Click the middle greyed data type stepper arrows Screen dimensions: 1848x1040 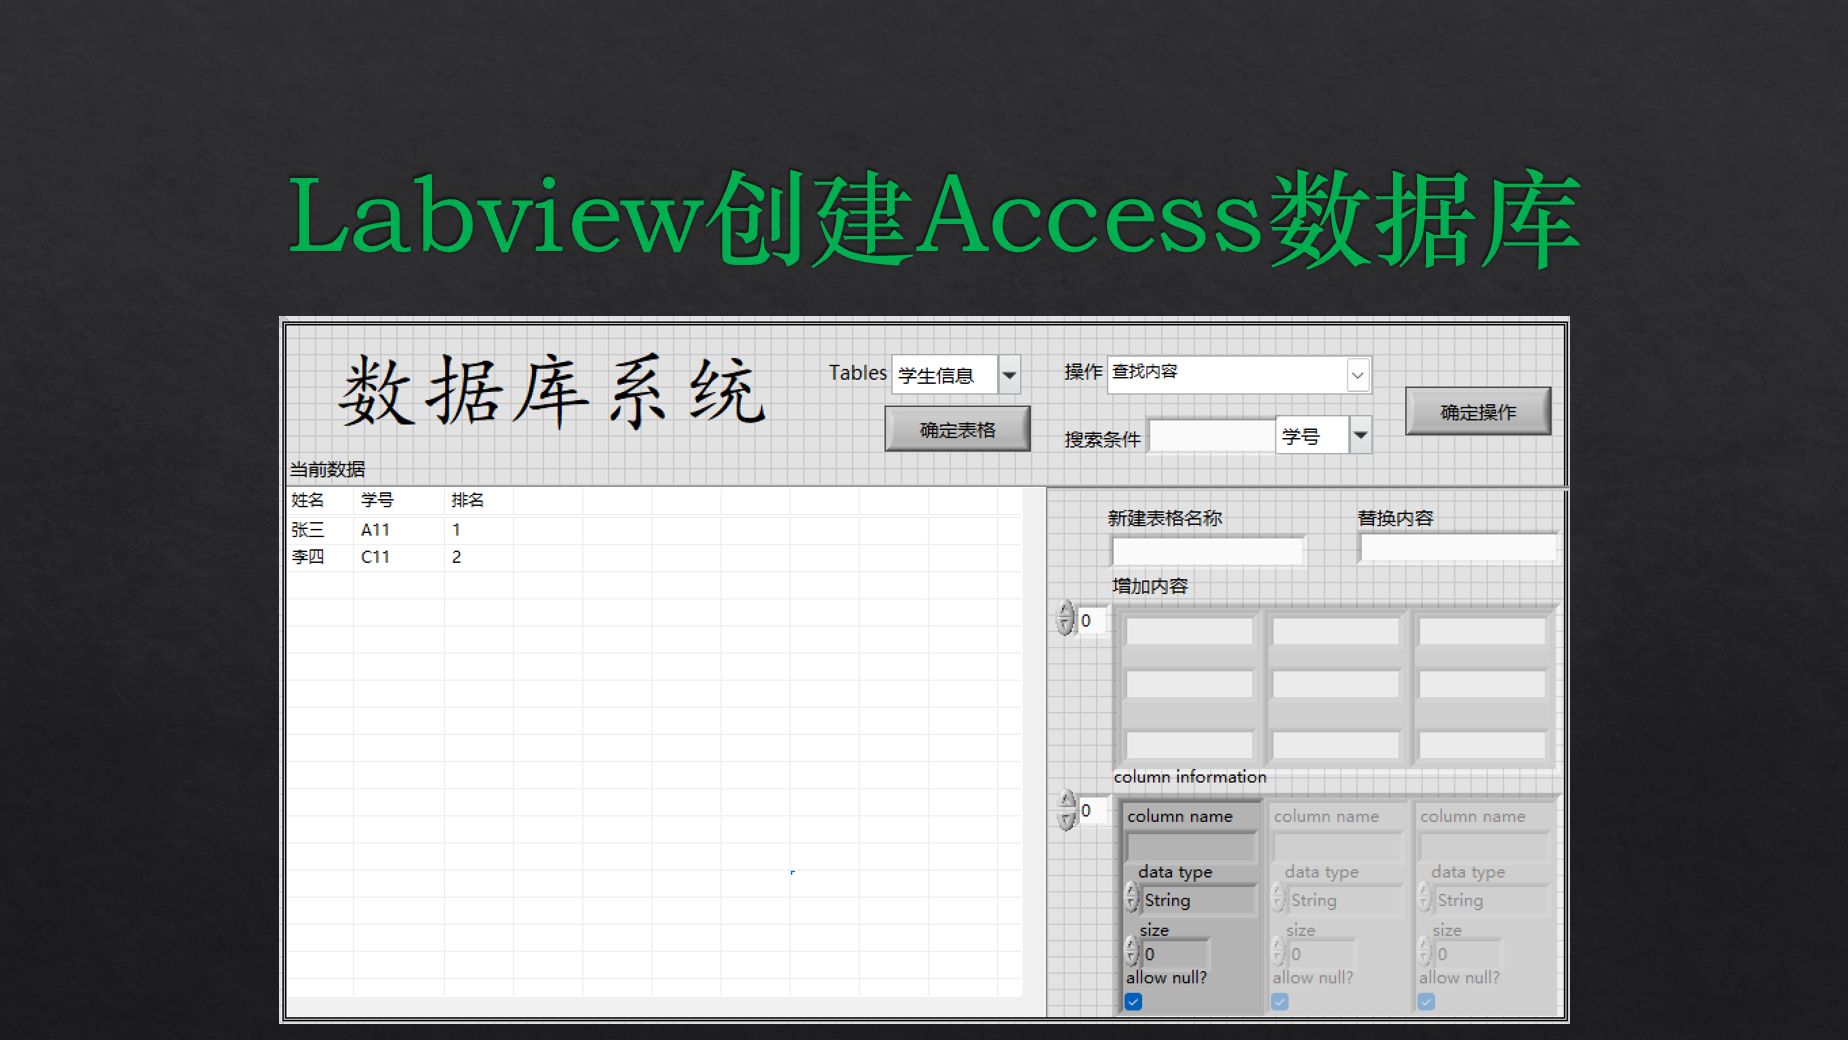(x=1279, y=898)
